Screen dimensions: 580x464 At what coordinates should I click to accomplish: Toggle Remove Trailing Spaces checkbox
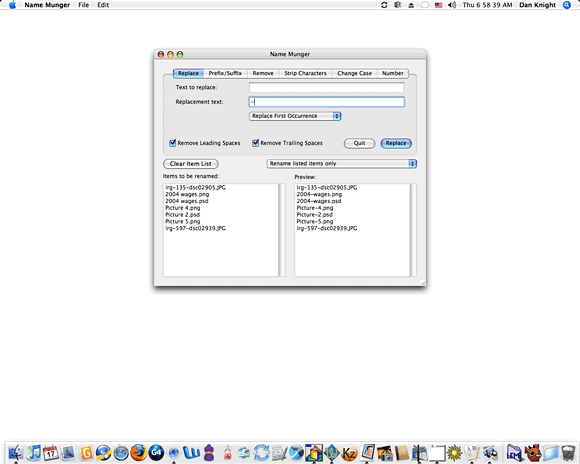click(255, 143)
